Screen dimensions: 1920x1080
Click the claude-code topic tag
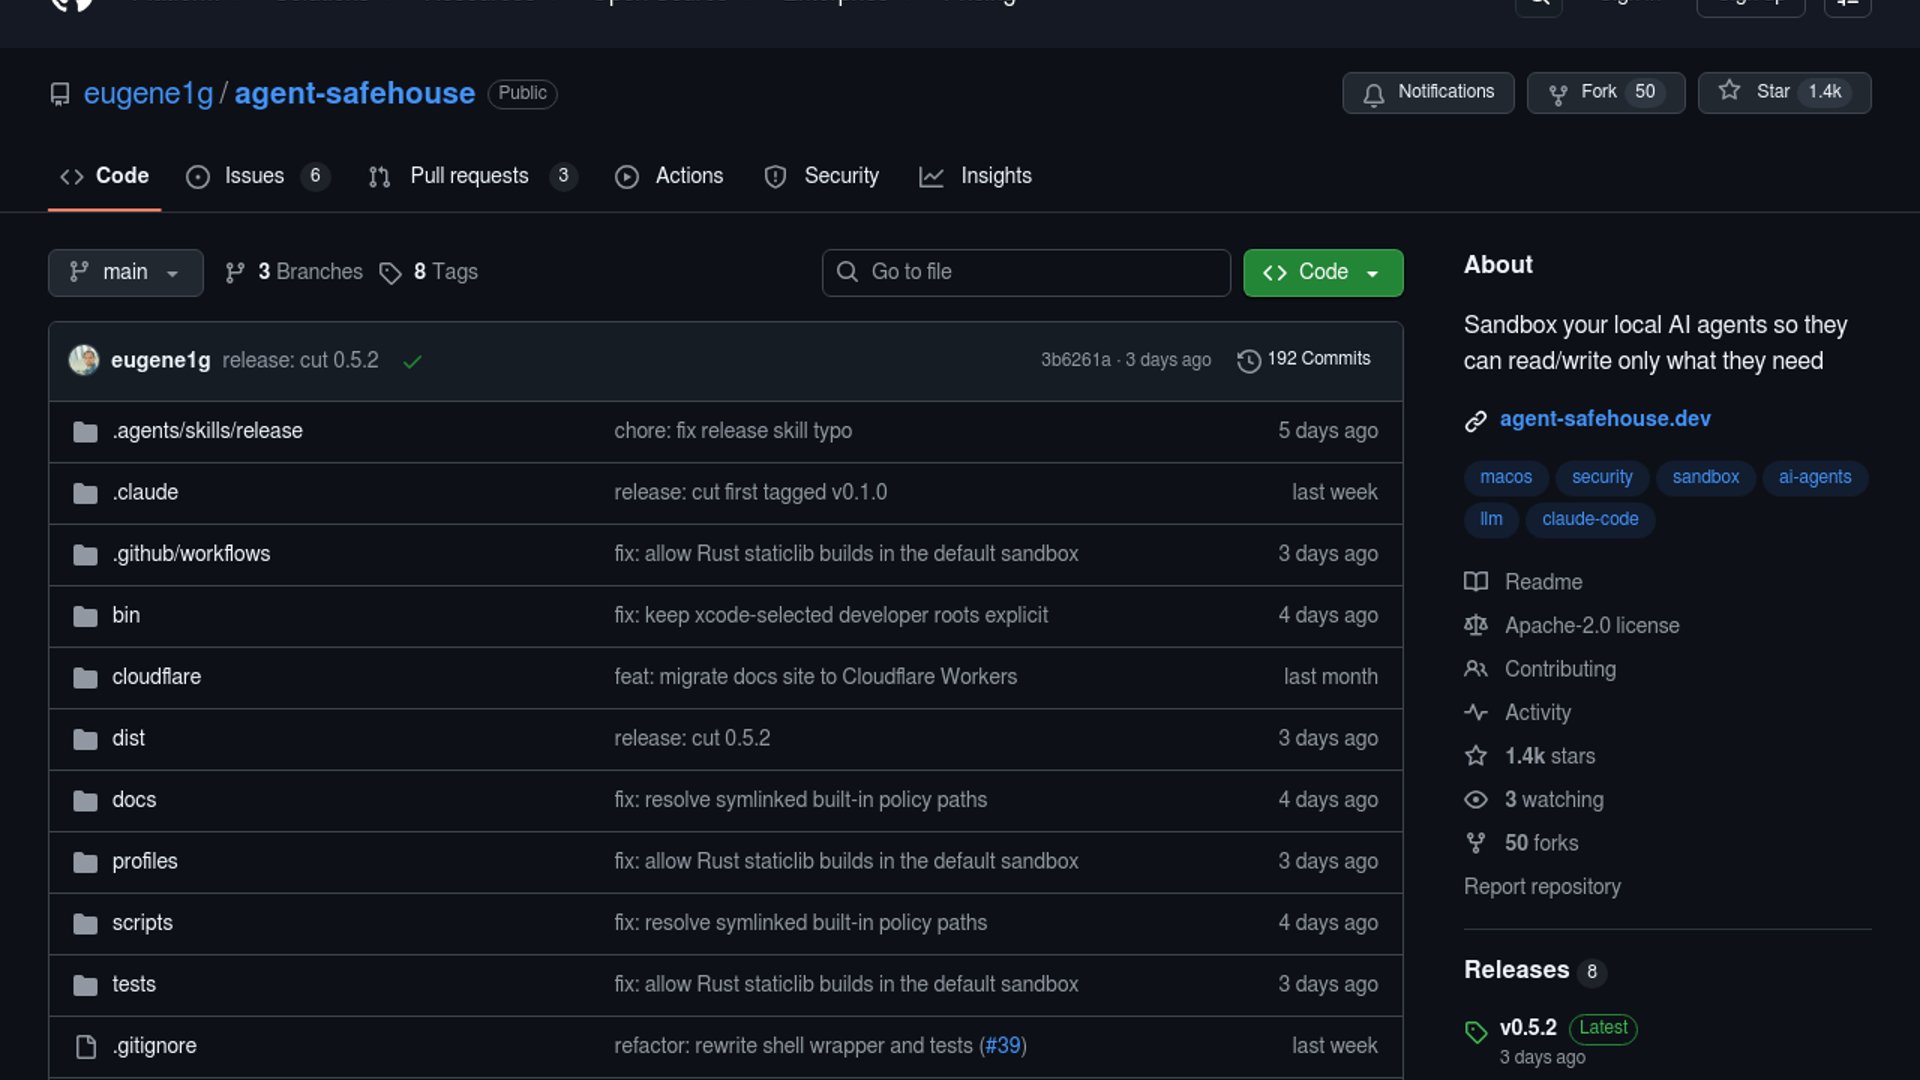1589,519
